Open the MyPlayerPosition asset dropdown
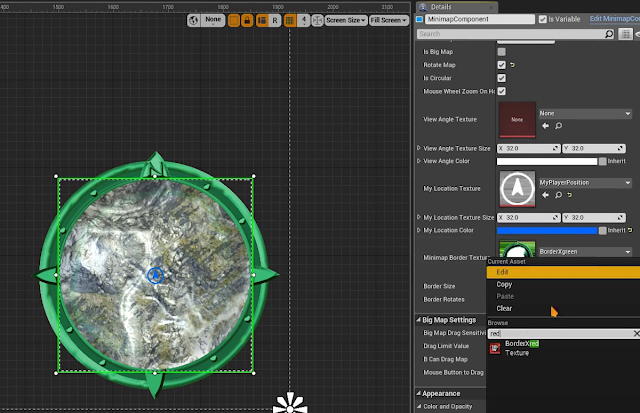This screenshot has height=413, width=640. 585,182
